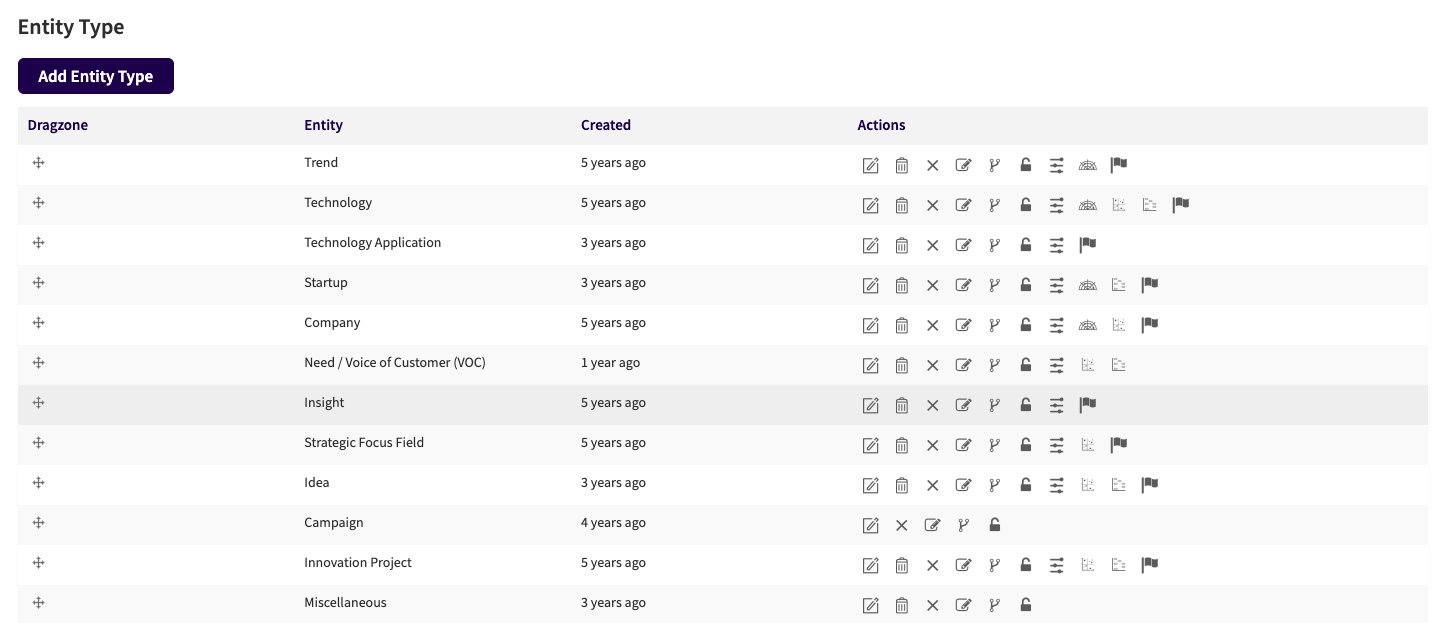Image resolution: width=1440 pixels, height=623 pixels.
Task: Remove Campaign using the X icon
Action: pos(901,525)
